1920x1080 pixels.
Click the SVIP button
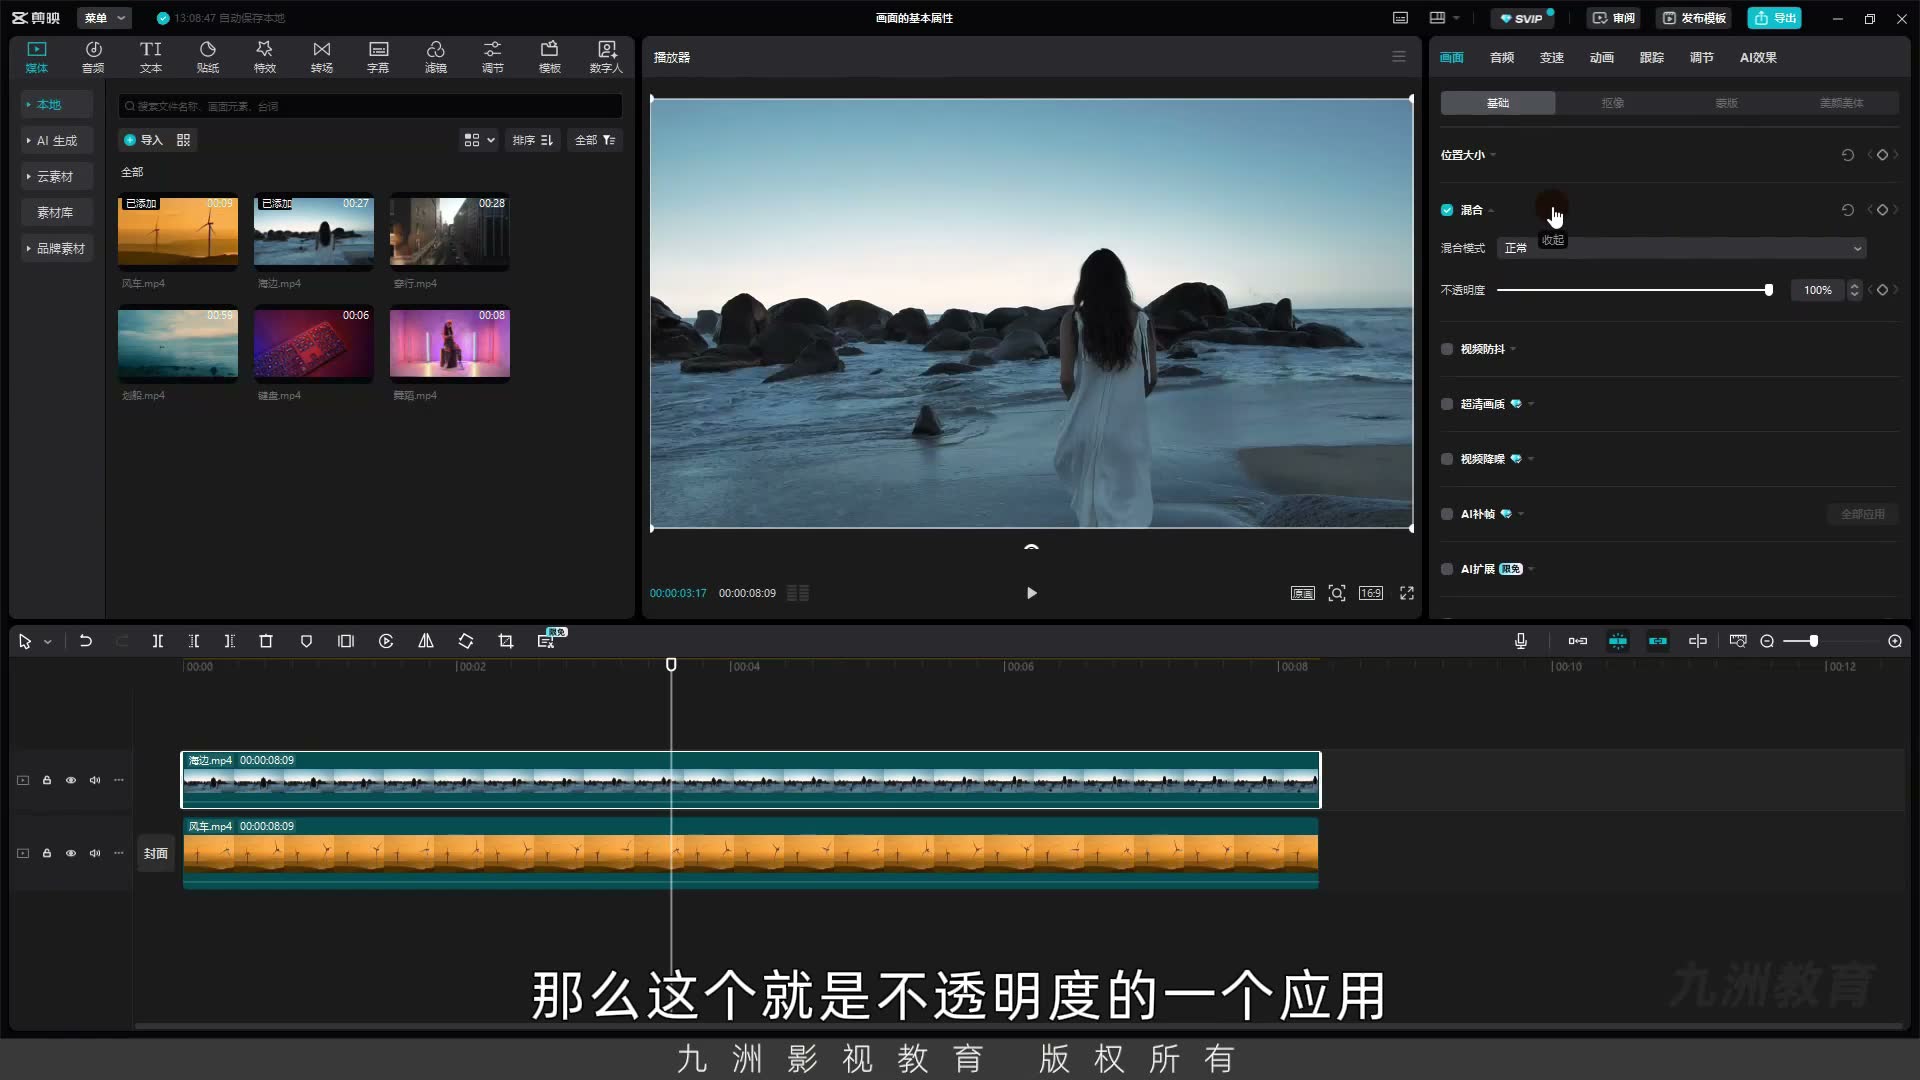1522,18
